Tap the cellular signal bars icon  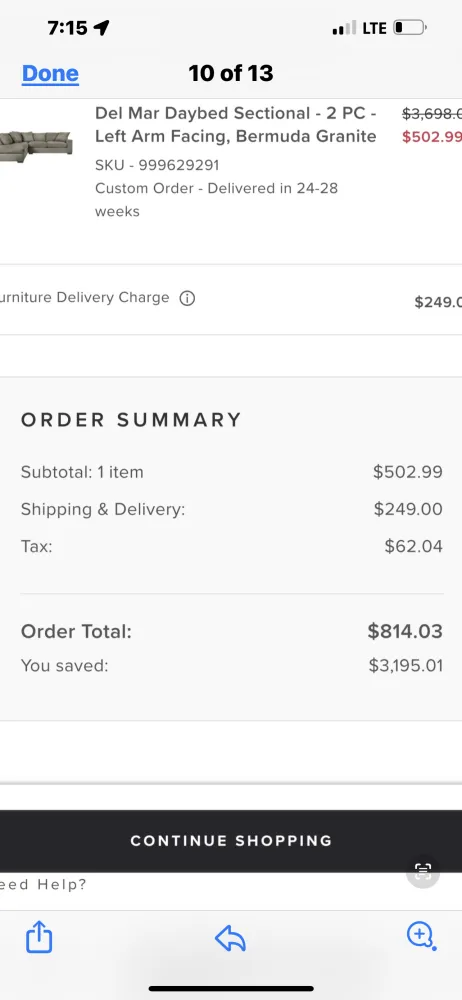pyautogui.click(x=345, y=29)
